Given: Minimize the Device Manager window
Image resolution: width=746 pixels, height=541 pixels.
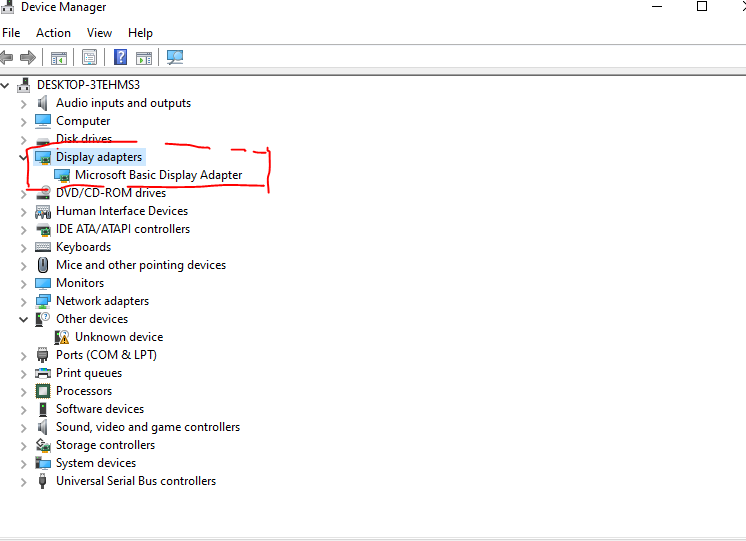Looking at the screenshot, I should click(x=657, y=6).
